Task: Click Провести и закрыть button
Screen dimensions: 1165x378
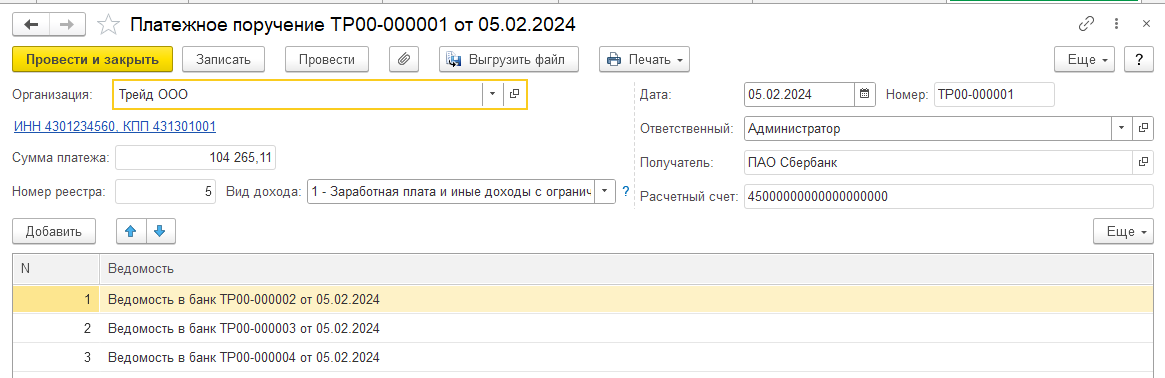Action: tap(93, 59)
